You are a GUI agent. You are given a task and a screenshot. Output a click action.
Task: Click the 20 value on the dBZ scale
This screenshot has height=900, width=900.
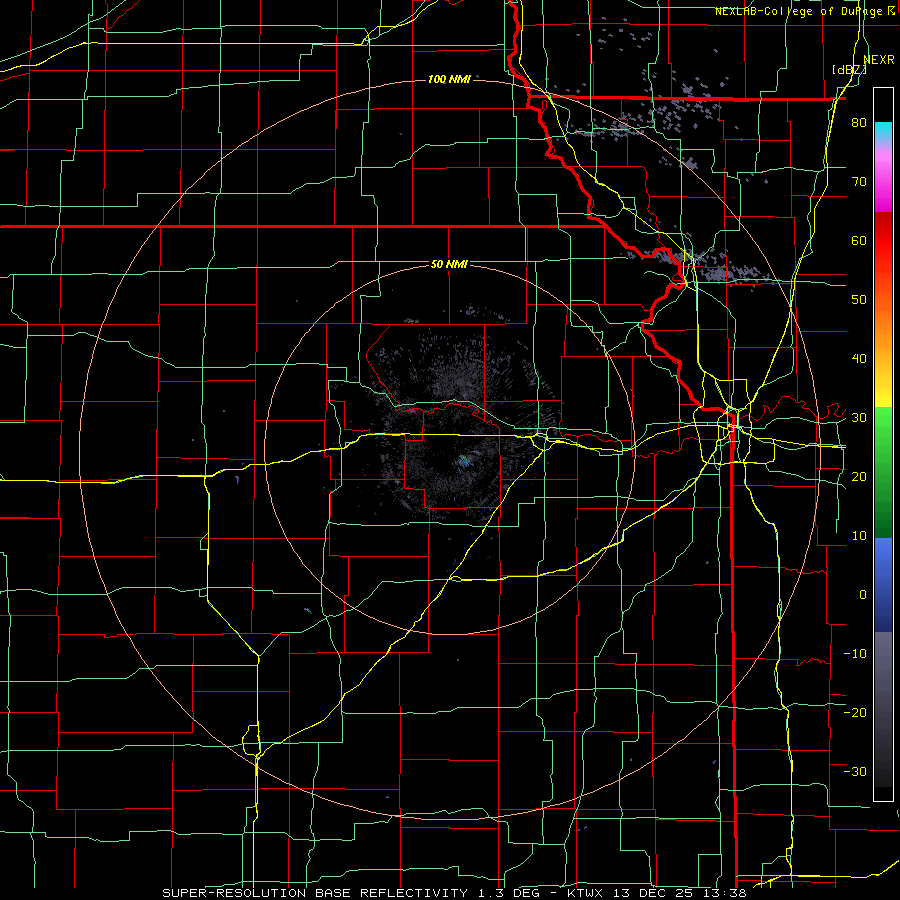(x=859, y=476)
